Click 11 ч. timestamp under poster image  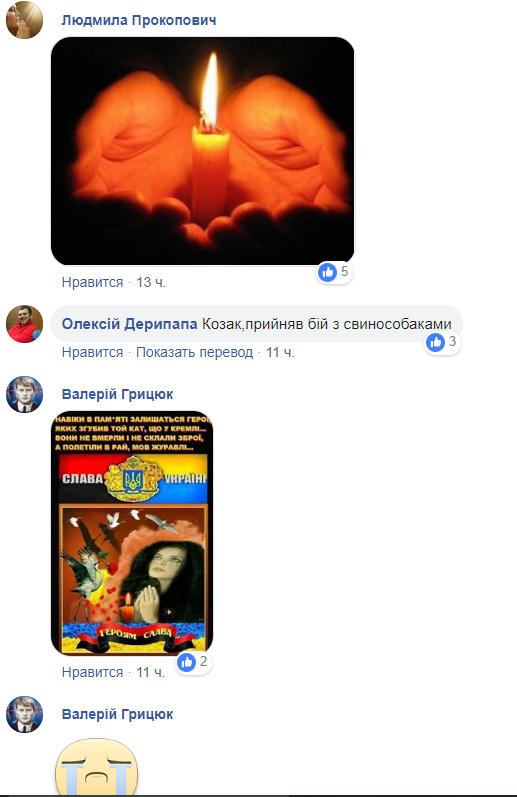tap(150, 672)
